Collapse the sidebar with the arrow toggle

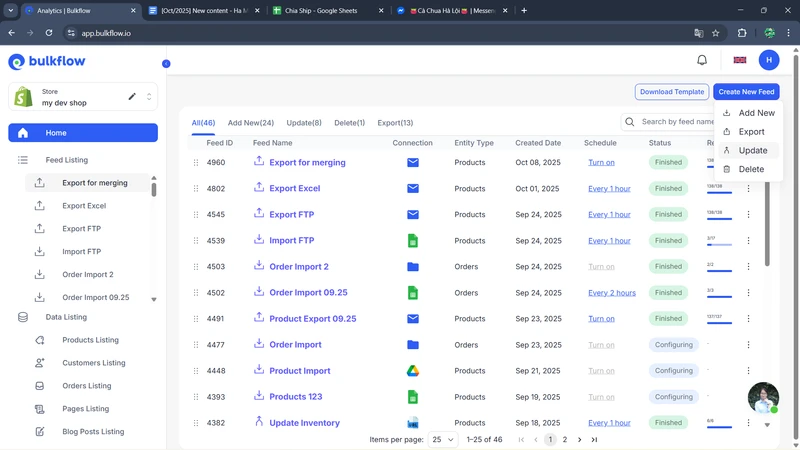click(166, 64)
